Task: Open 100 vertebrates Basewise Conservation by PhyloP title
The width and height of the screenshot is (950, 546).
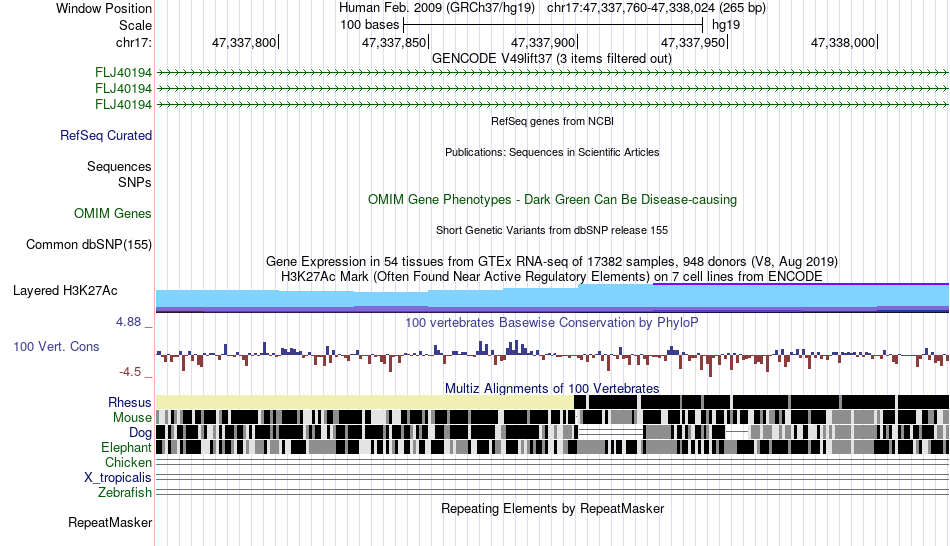Action: 552,322
